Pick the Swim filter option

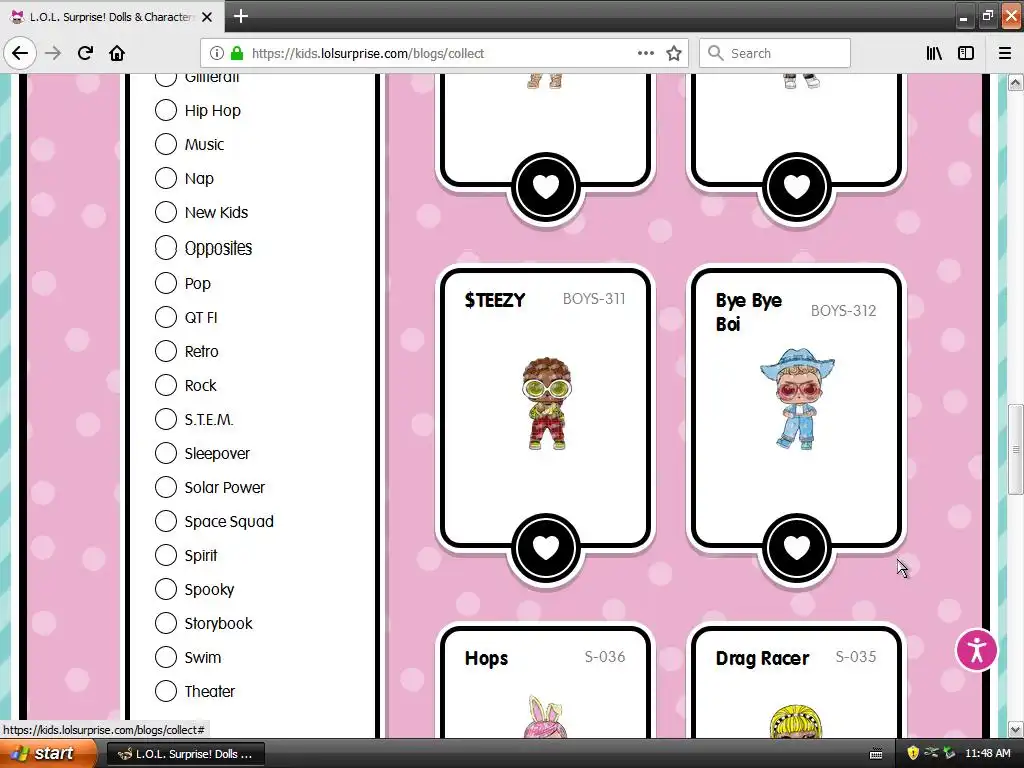click(166, 656)
